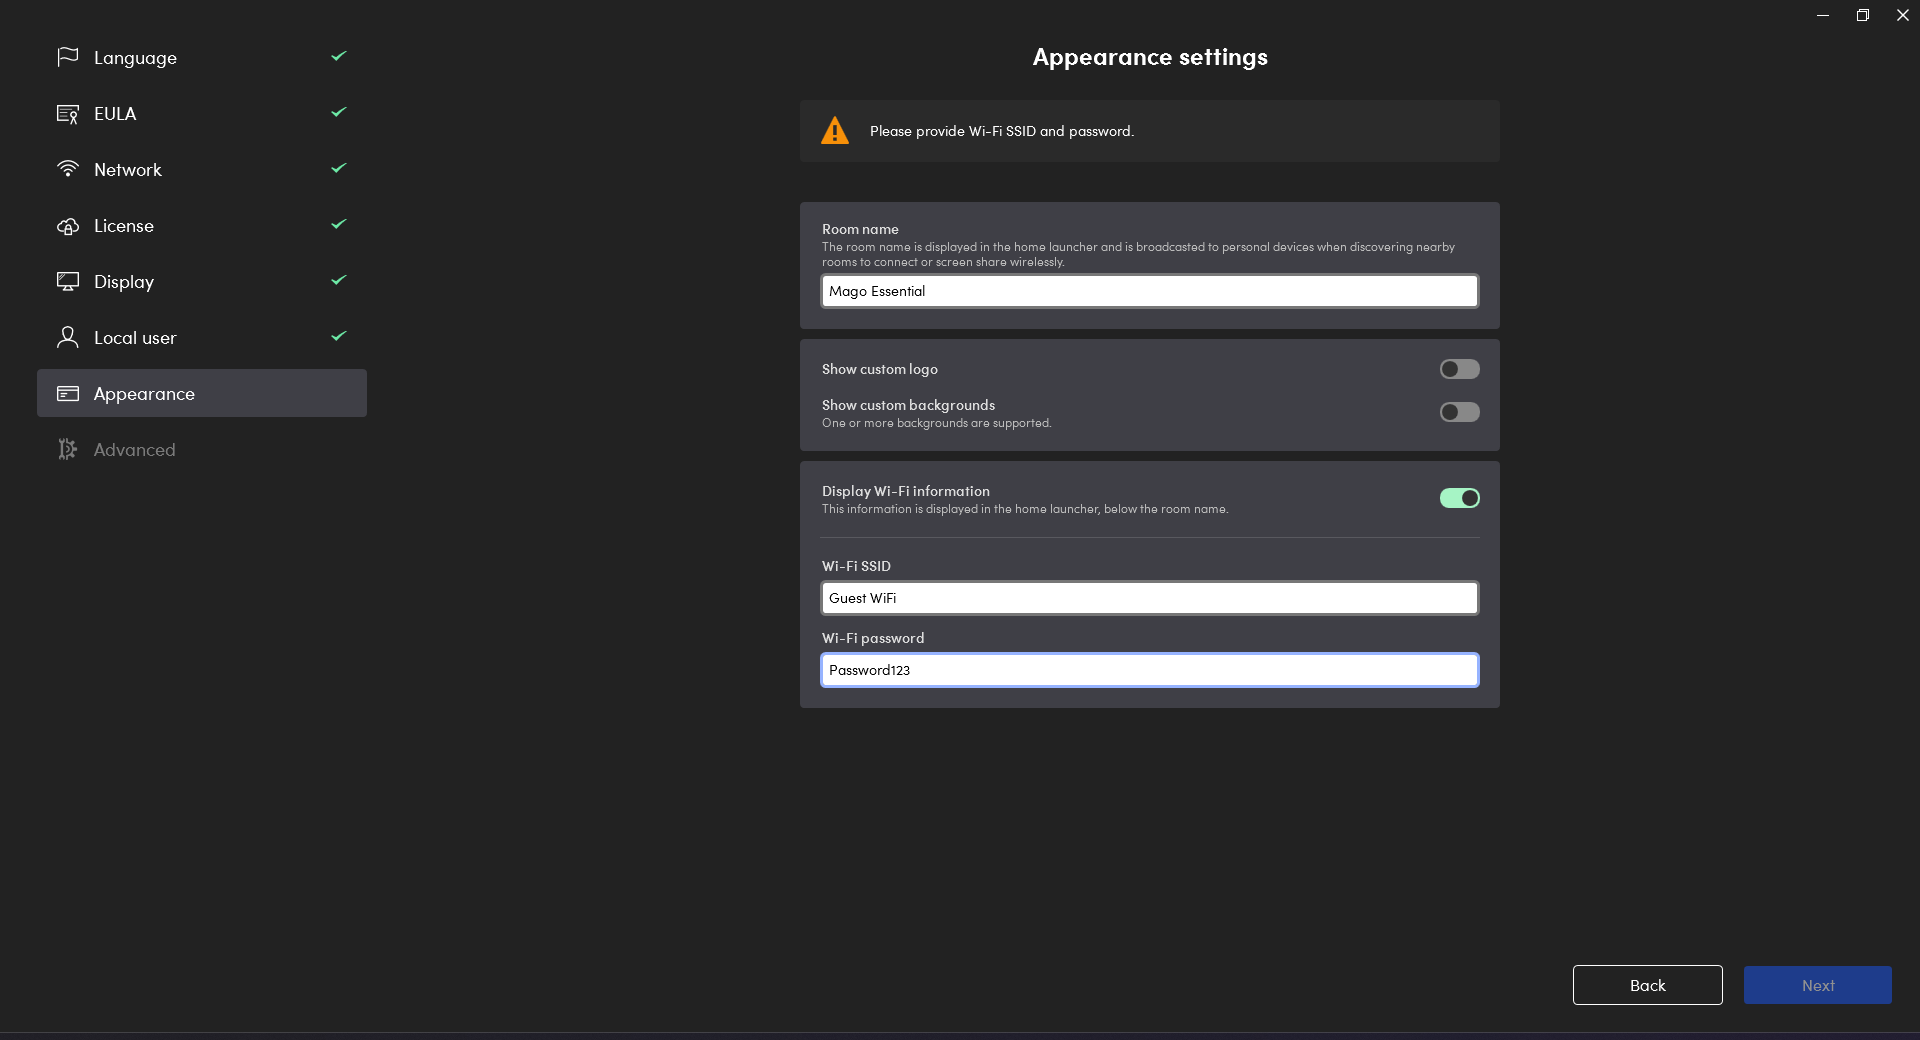Click the Back button

(x=1646, y=985)
